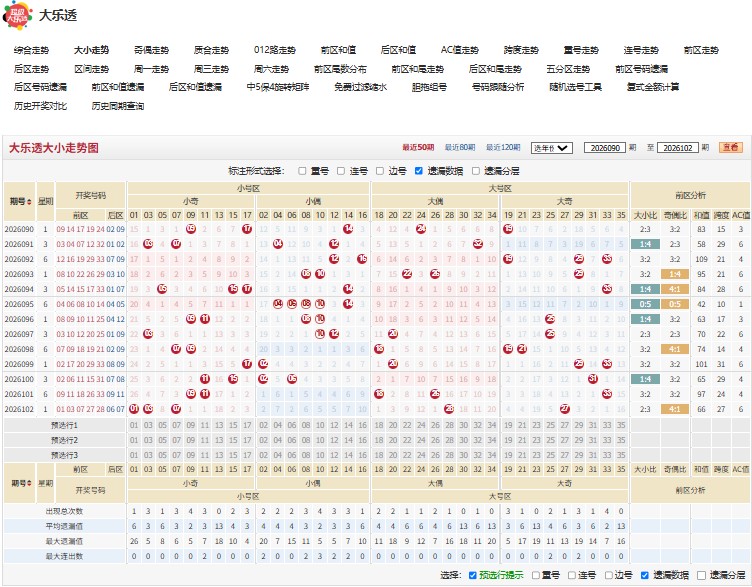This screenshot has width=752, height=587.
Task: Open 中5保4旋转矩阵 link
Action: [278, 87]
